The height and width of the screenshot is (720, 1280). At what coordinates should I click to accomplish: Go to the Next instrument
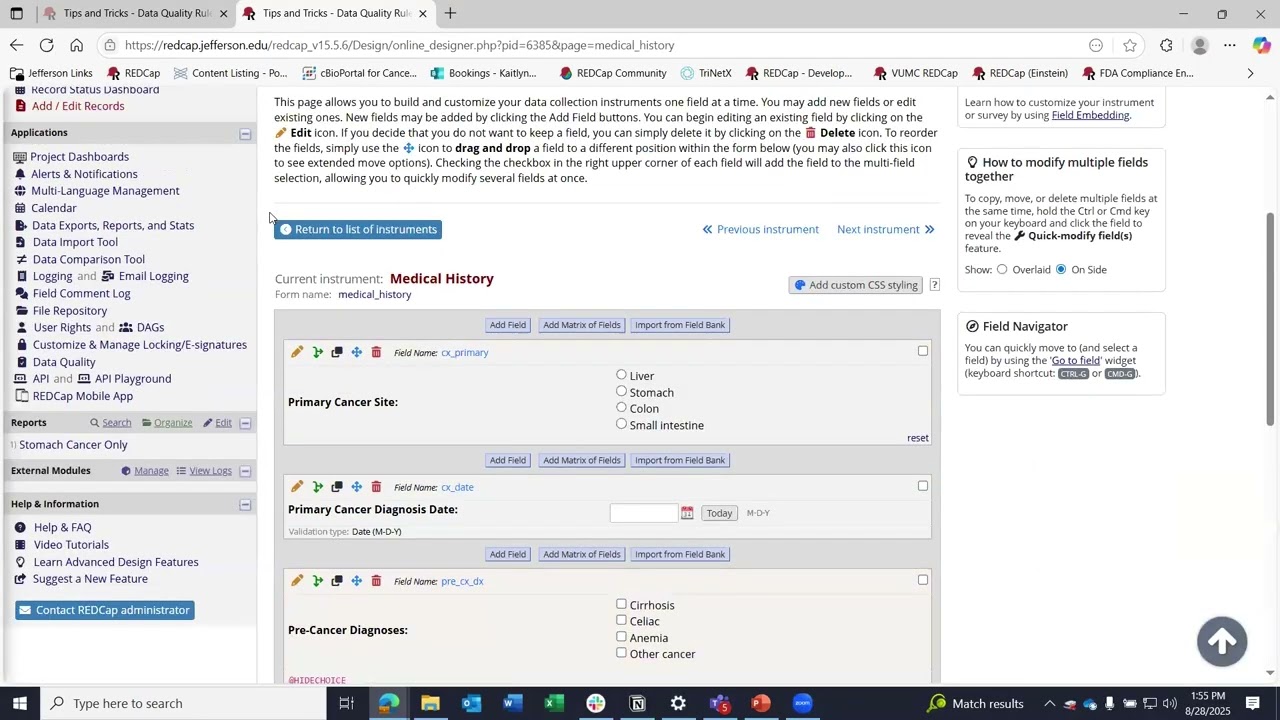pos(886,230)
